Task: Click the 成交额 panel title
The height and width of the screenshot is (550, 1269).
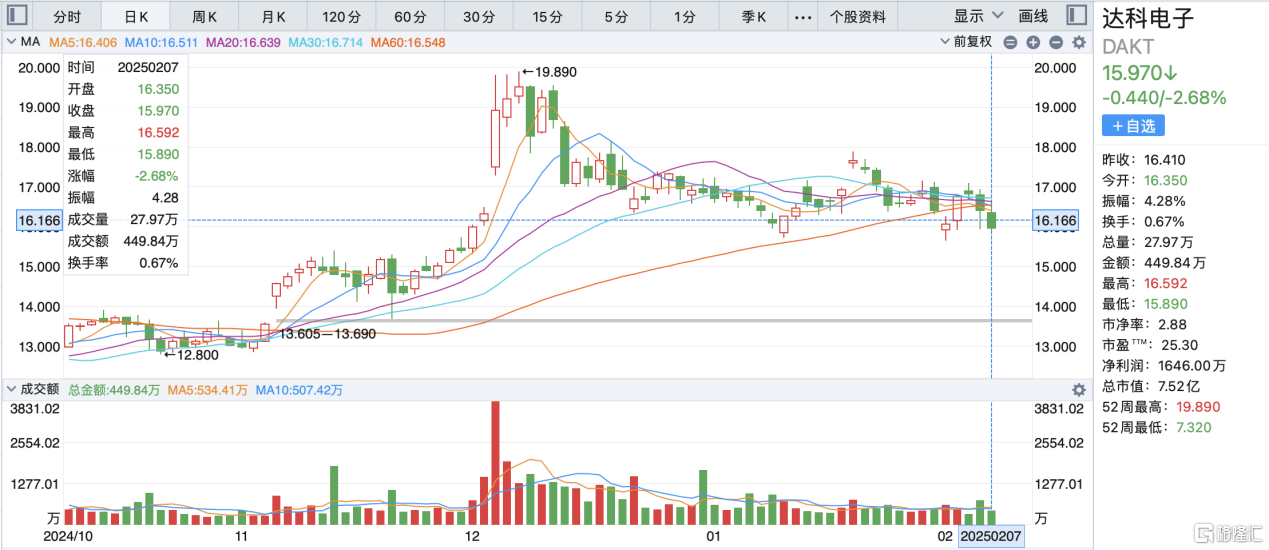Action: click(x=39, y=390)
